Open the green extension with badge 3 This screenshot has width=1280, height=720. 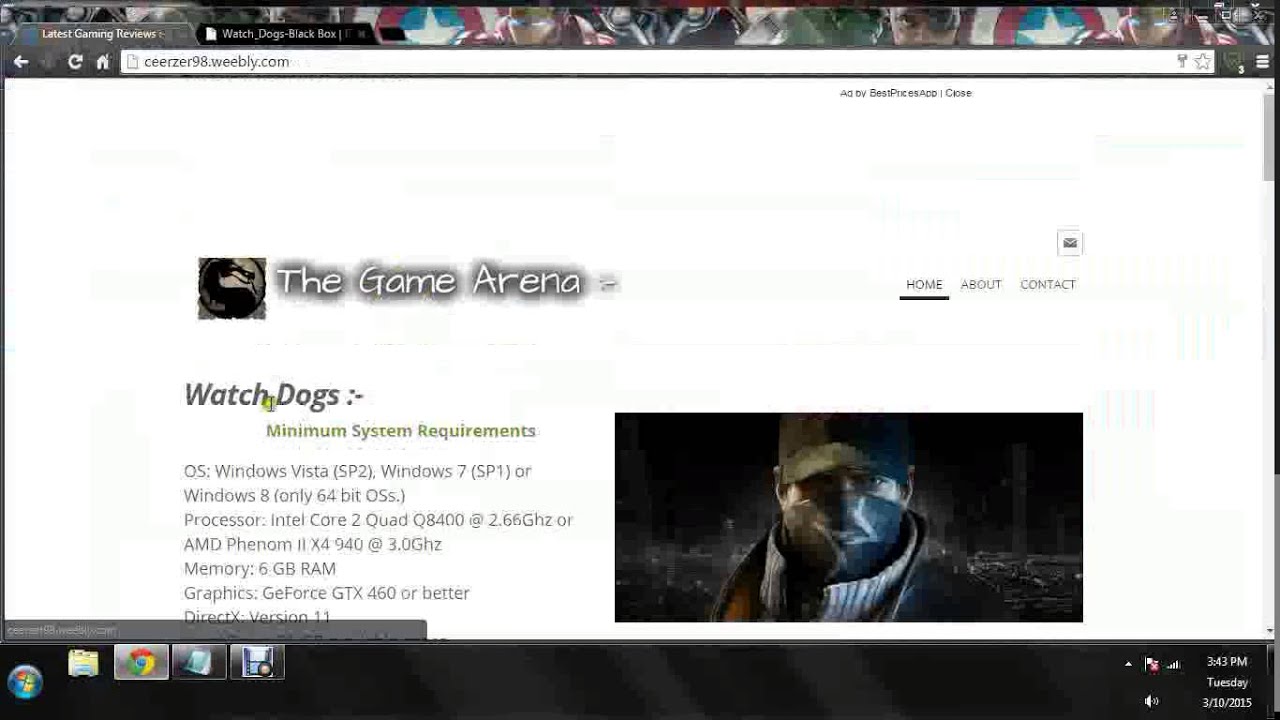pos(1235,62)
